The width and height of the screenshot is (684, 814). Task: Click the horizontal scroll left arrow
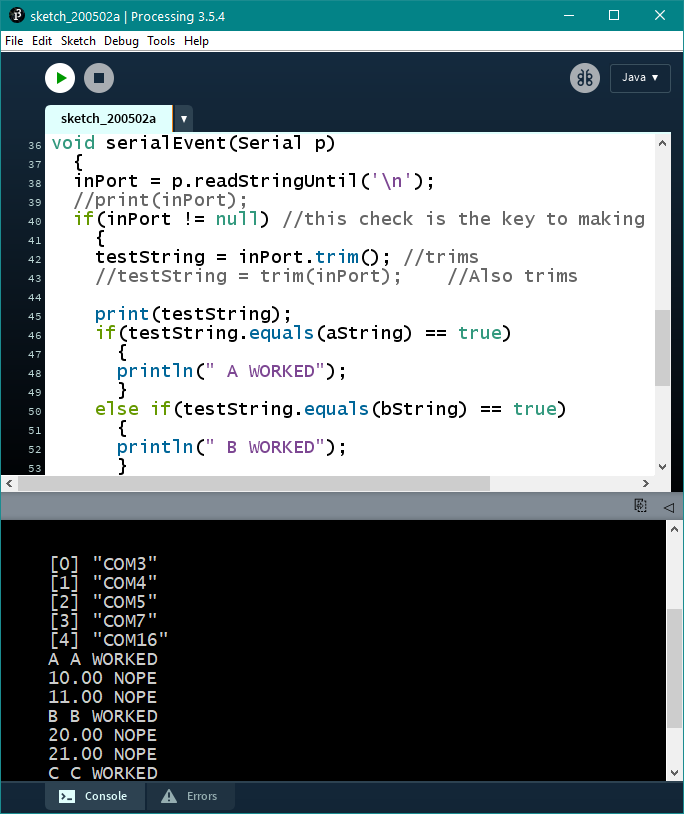click(x=9, y=484)
